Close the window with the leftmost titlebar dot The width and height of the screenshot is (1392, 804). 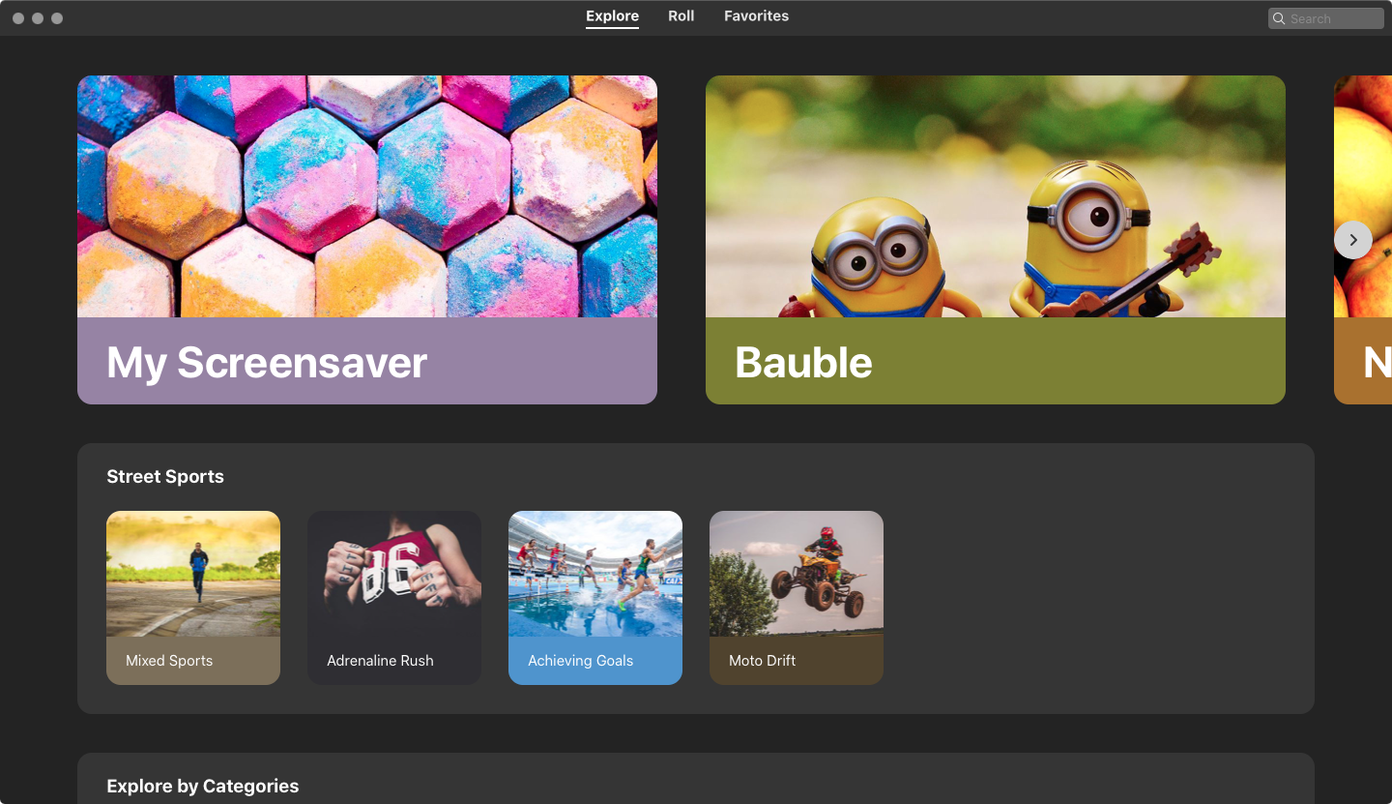(x=18, y=18)
